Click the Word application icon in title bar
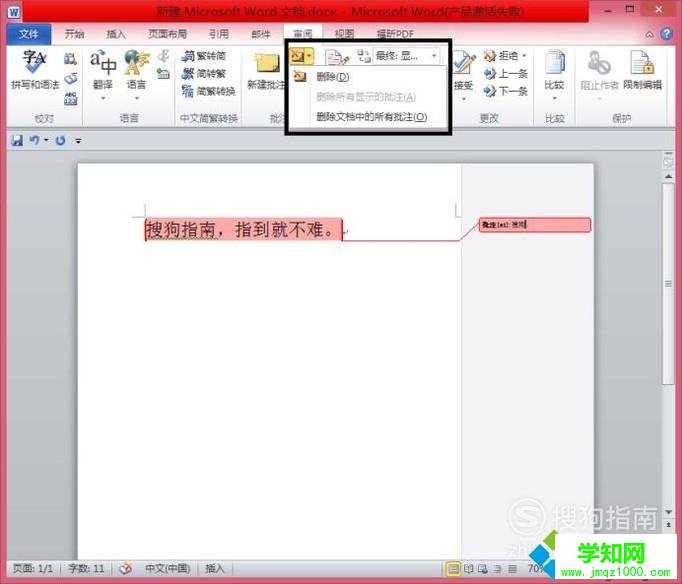Viewport: 682px width, 584px height. [x=13, y=11]
